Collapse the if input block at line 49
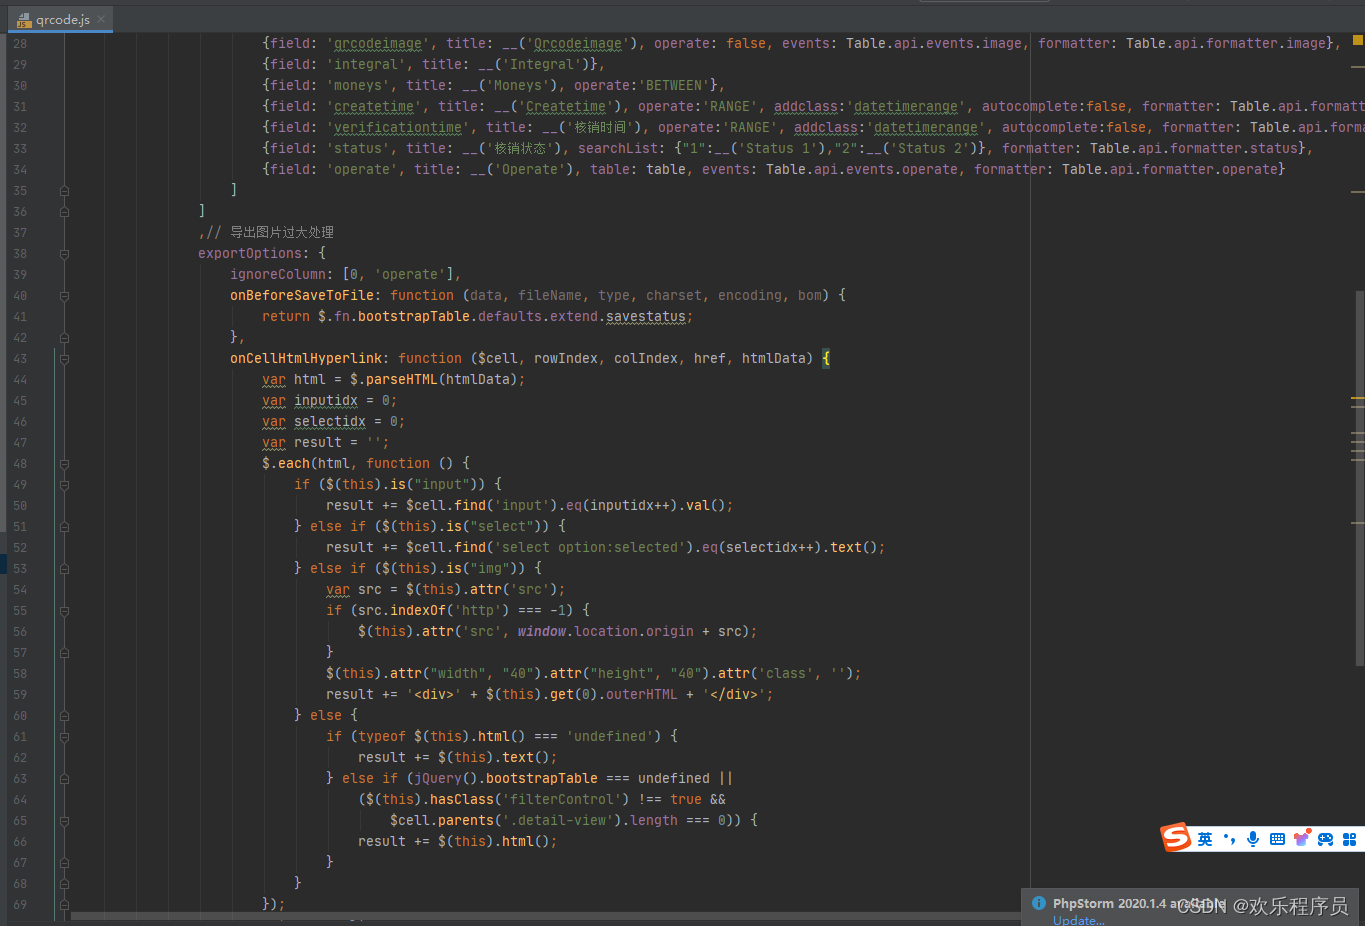 [64, 484]
